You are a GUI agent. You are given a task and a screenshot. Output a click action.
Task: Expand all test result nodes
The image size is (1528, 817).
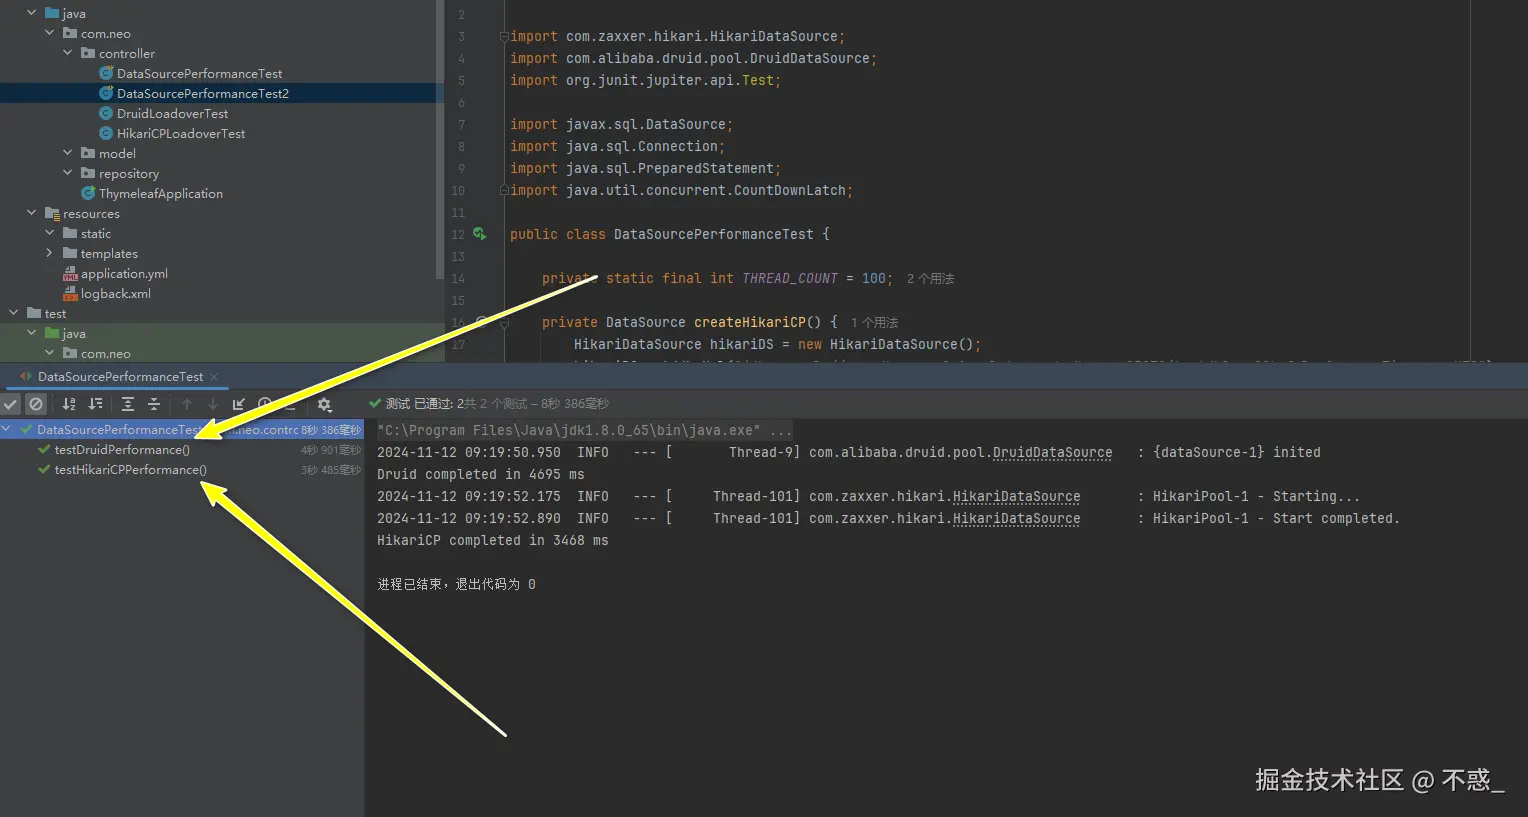click(128, 404)
